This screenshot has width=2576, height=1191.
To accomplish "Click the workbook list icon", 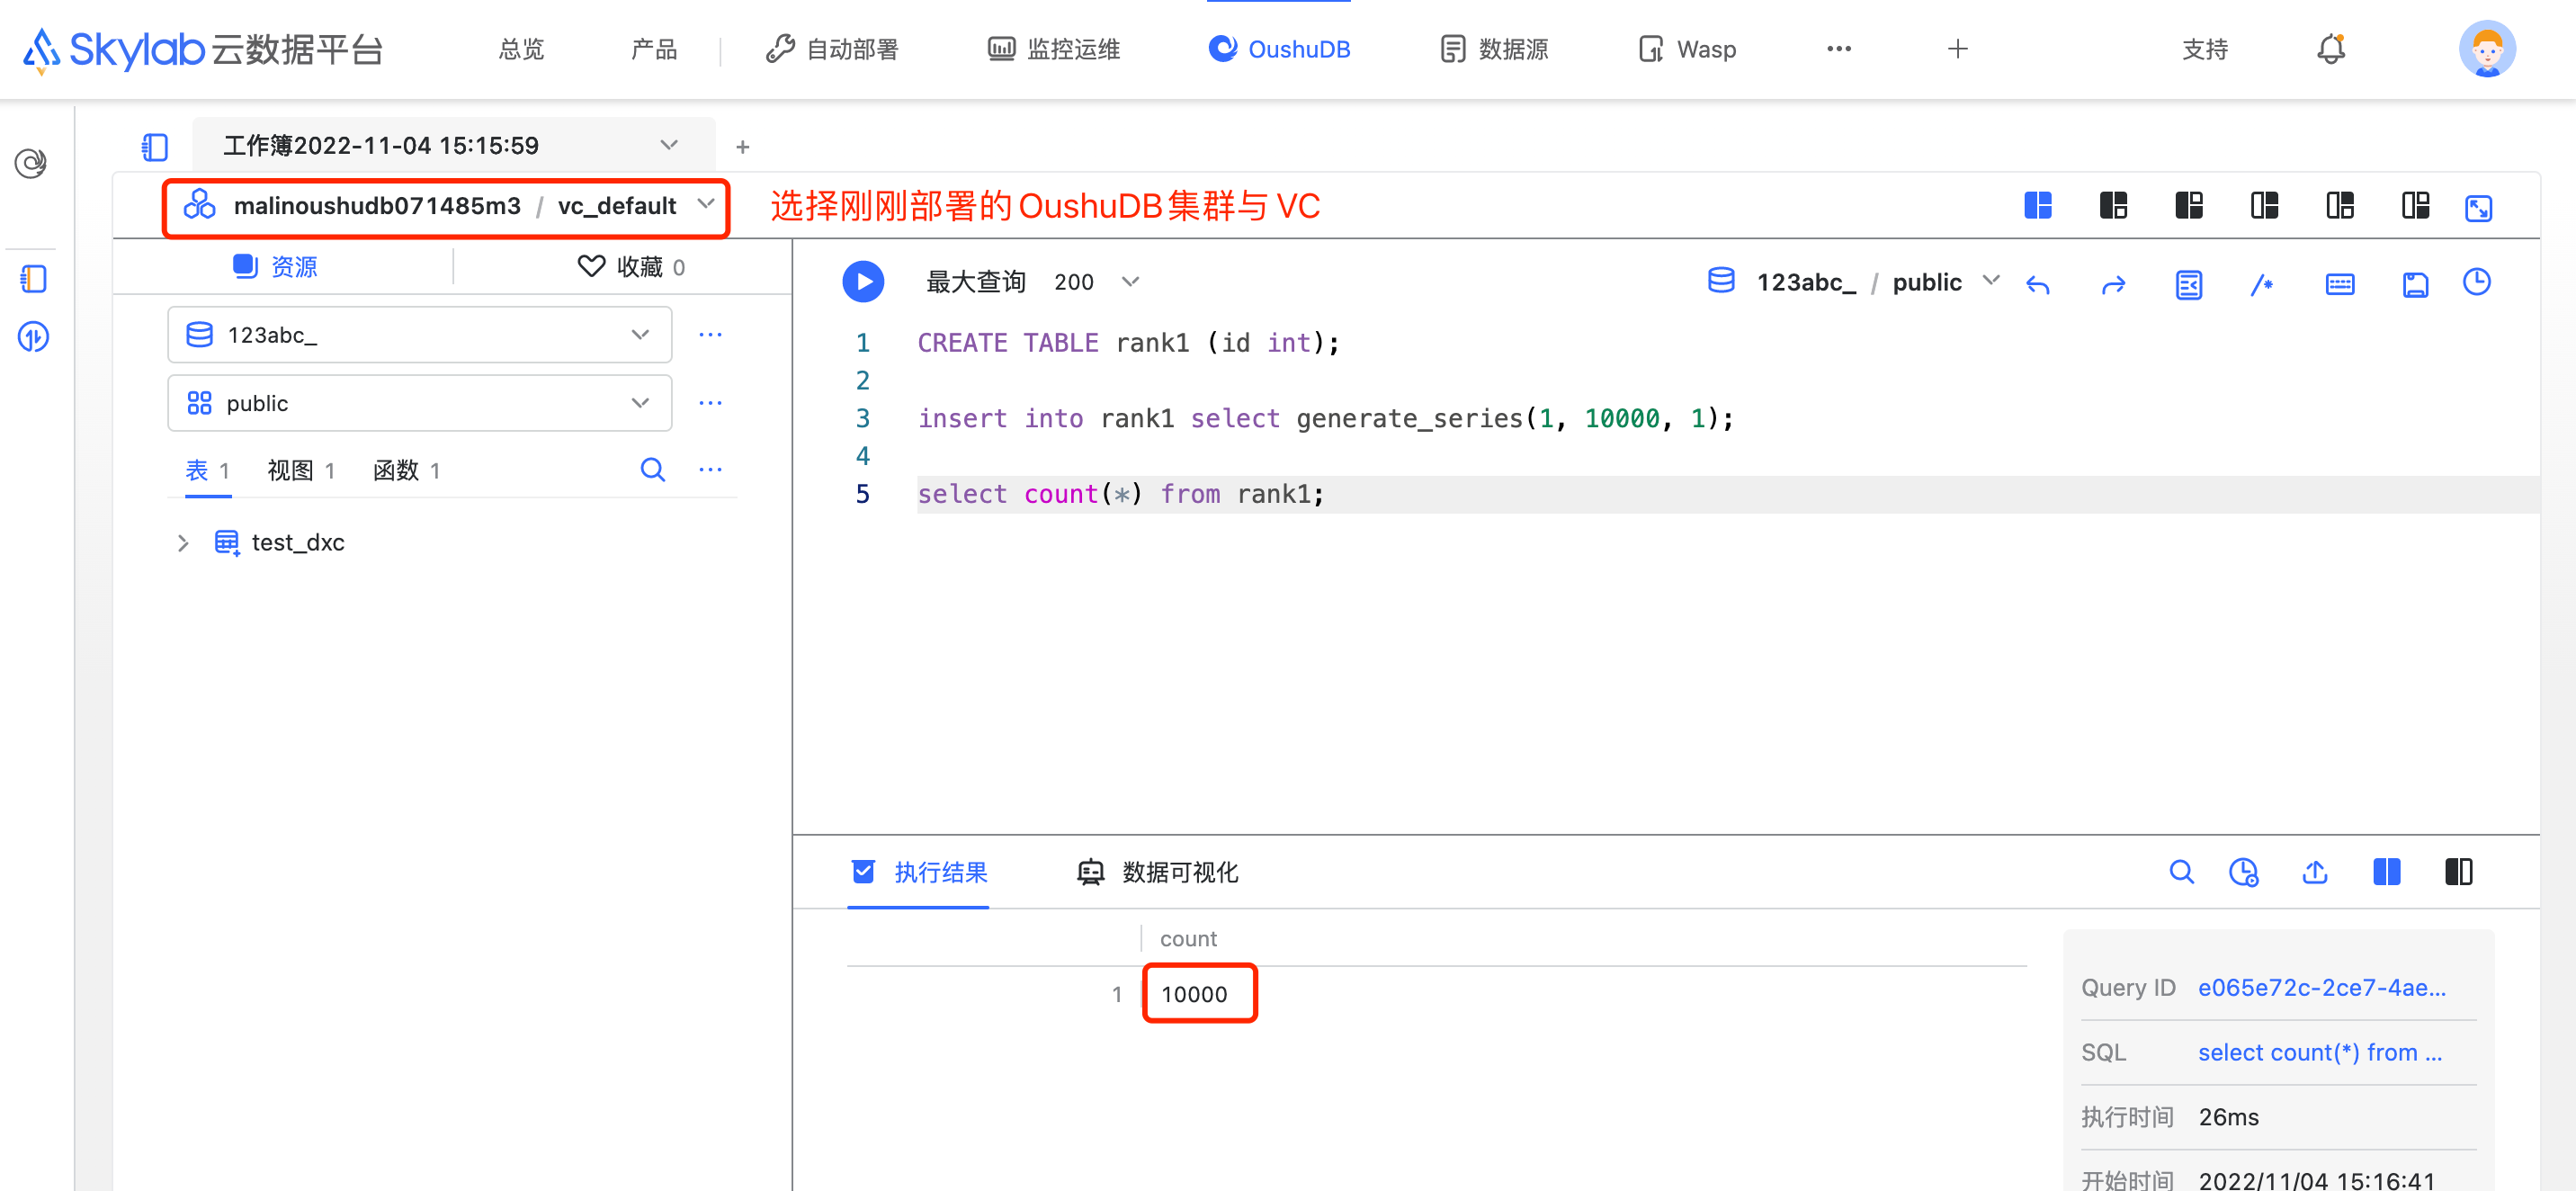I will [x=154, y=147].
